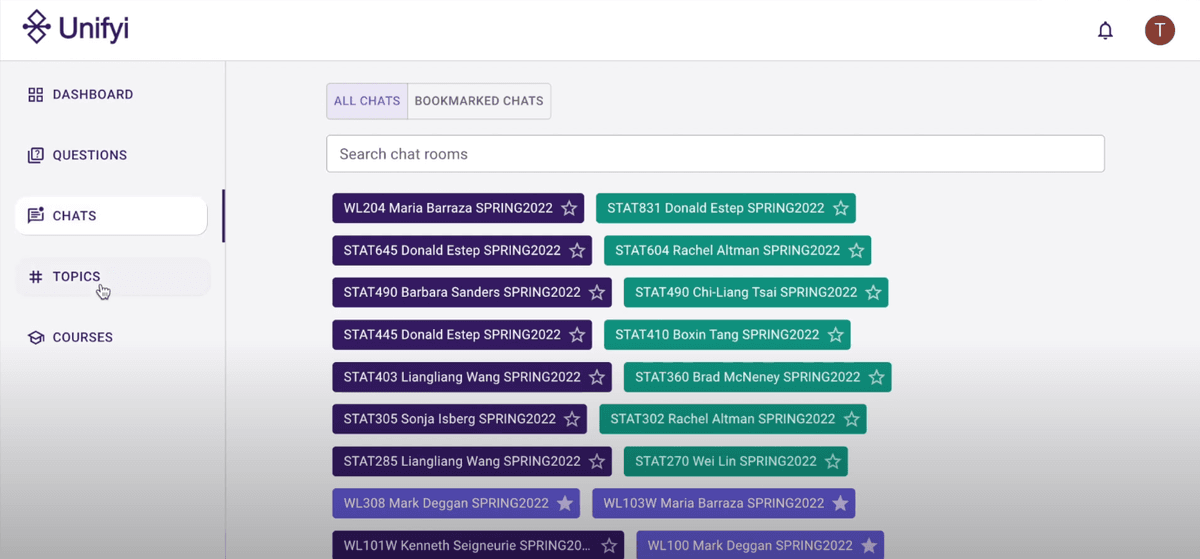Open the STAT490 Barbara Sanders chat room
This screenshot has height=559, width=1200.
(x=461, y=293)
